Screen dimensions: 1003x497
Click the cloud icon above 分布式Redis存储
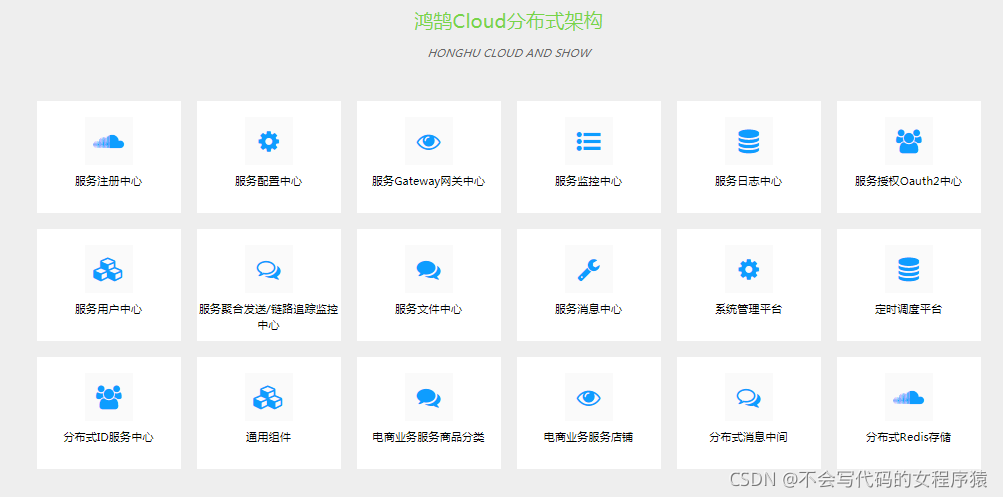pyautogui.click(x=908, y=398)
